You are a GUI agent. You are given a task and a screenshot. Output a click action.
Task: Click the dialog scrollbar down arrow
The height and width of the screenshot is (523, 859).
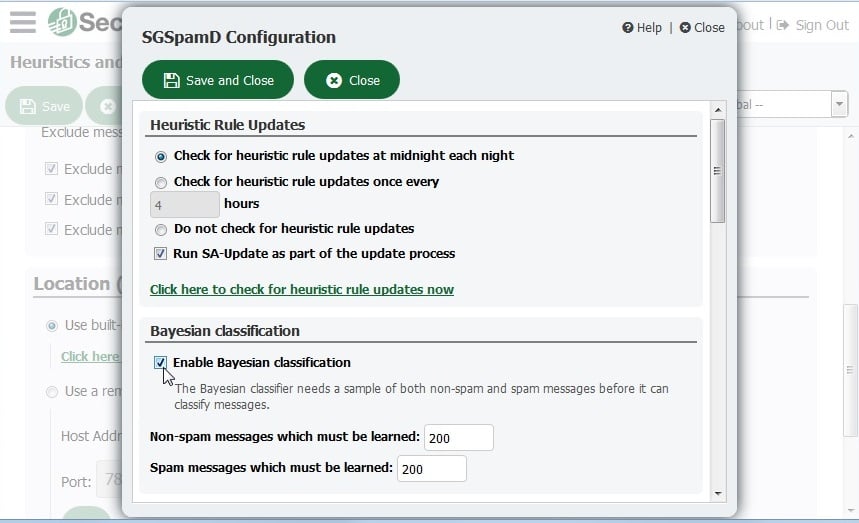718,494
